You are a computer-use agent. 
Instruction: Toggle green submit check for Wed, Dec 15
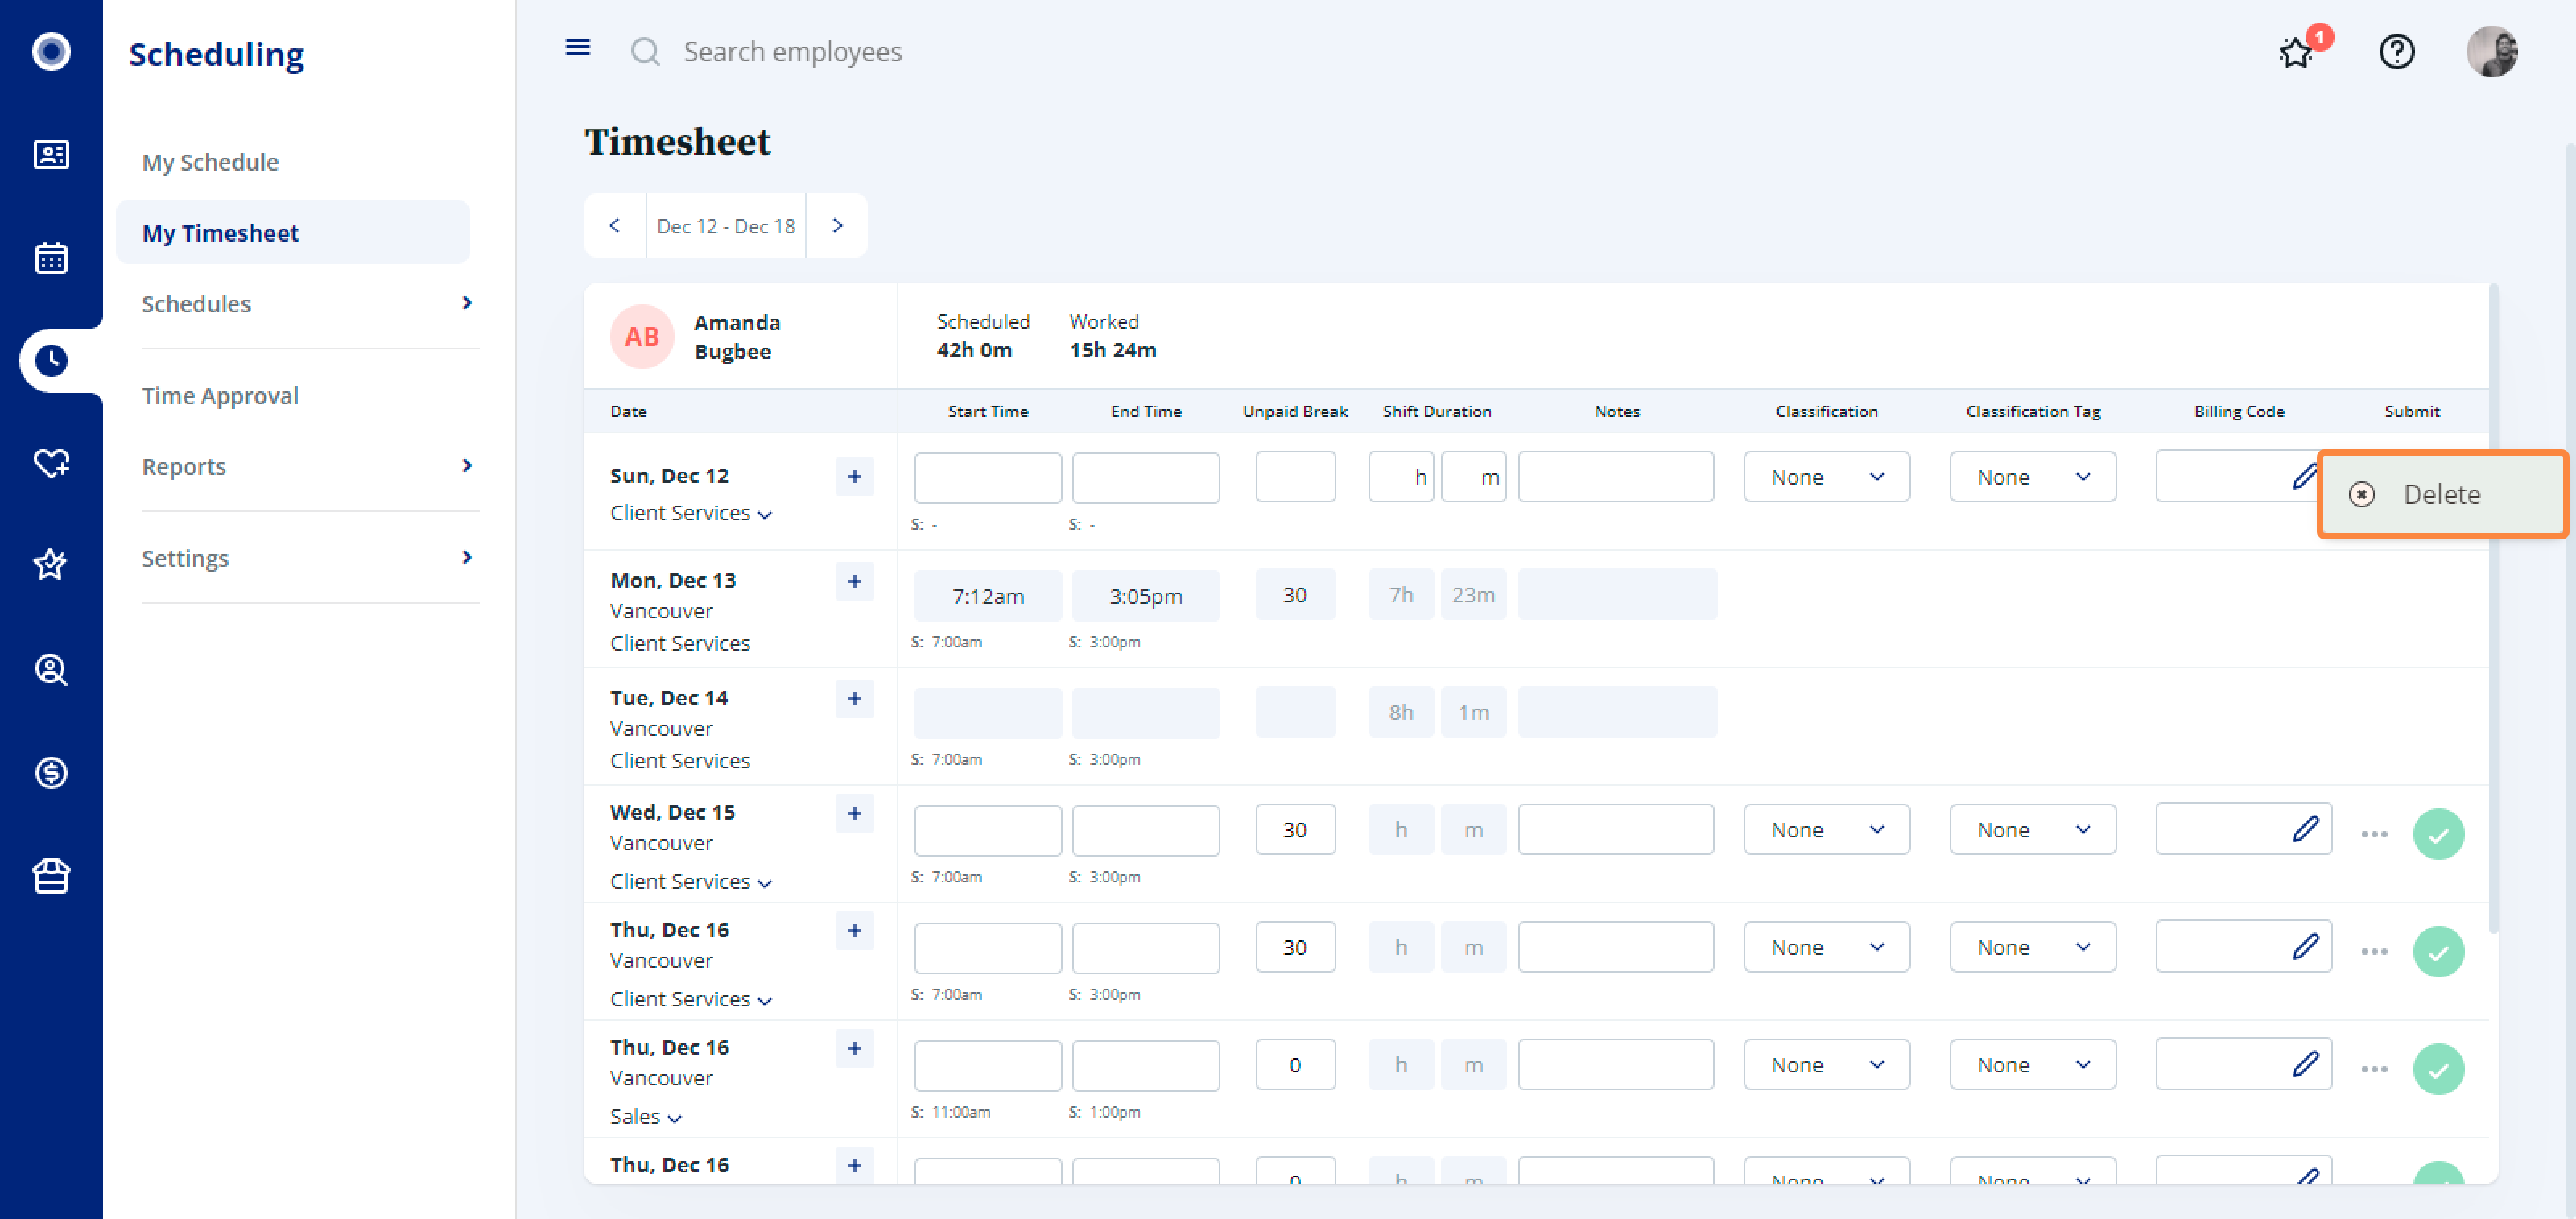click(x=2438, y=834)
